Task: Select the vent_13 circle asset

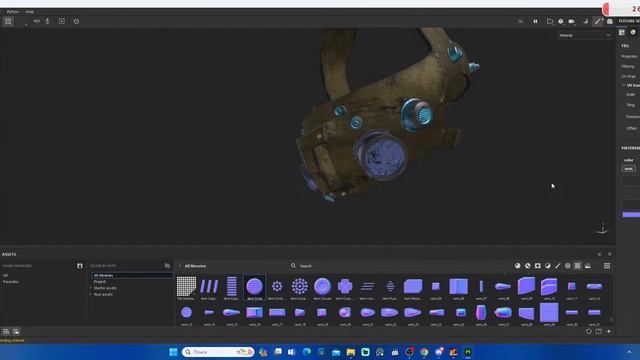Action: click(x=187, y=314)
